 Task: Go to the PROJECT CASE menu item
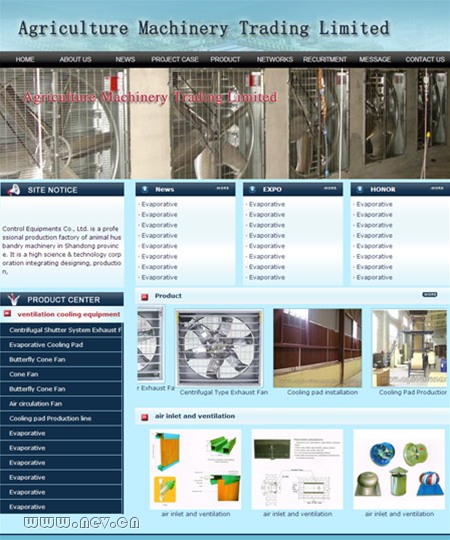[x=175, y=59]
